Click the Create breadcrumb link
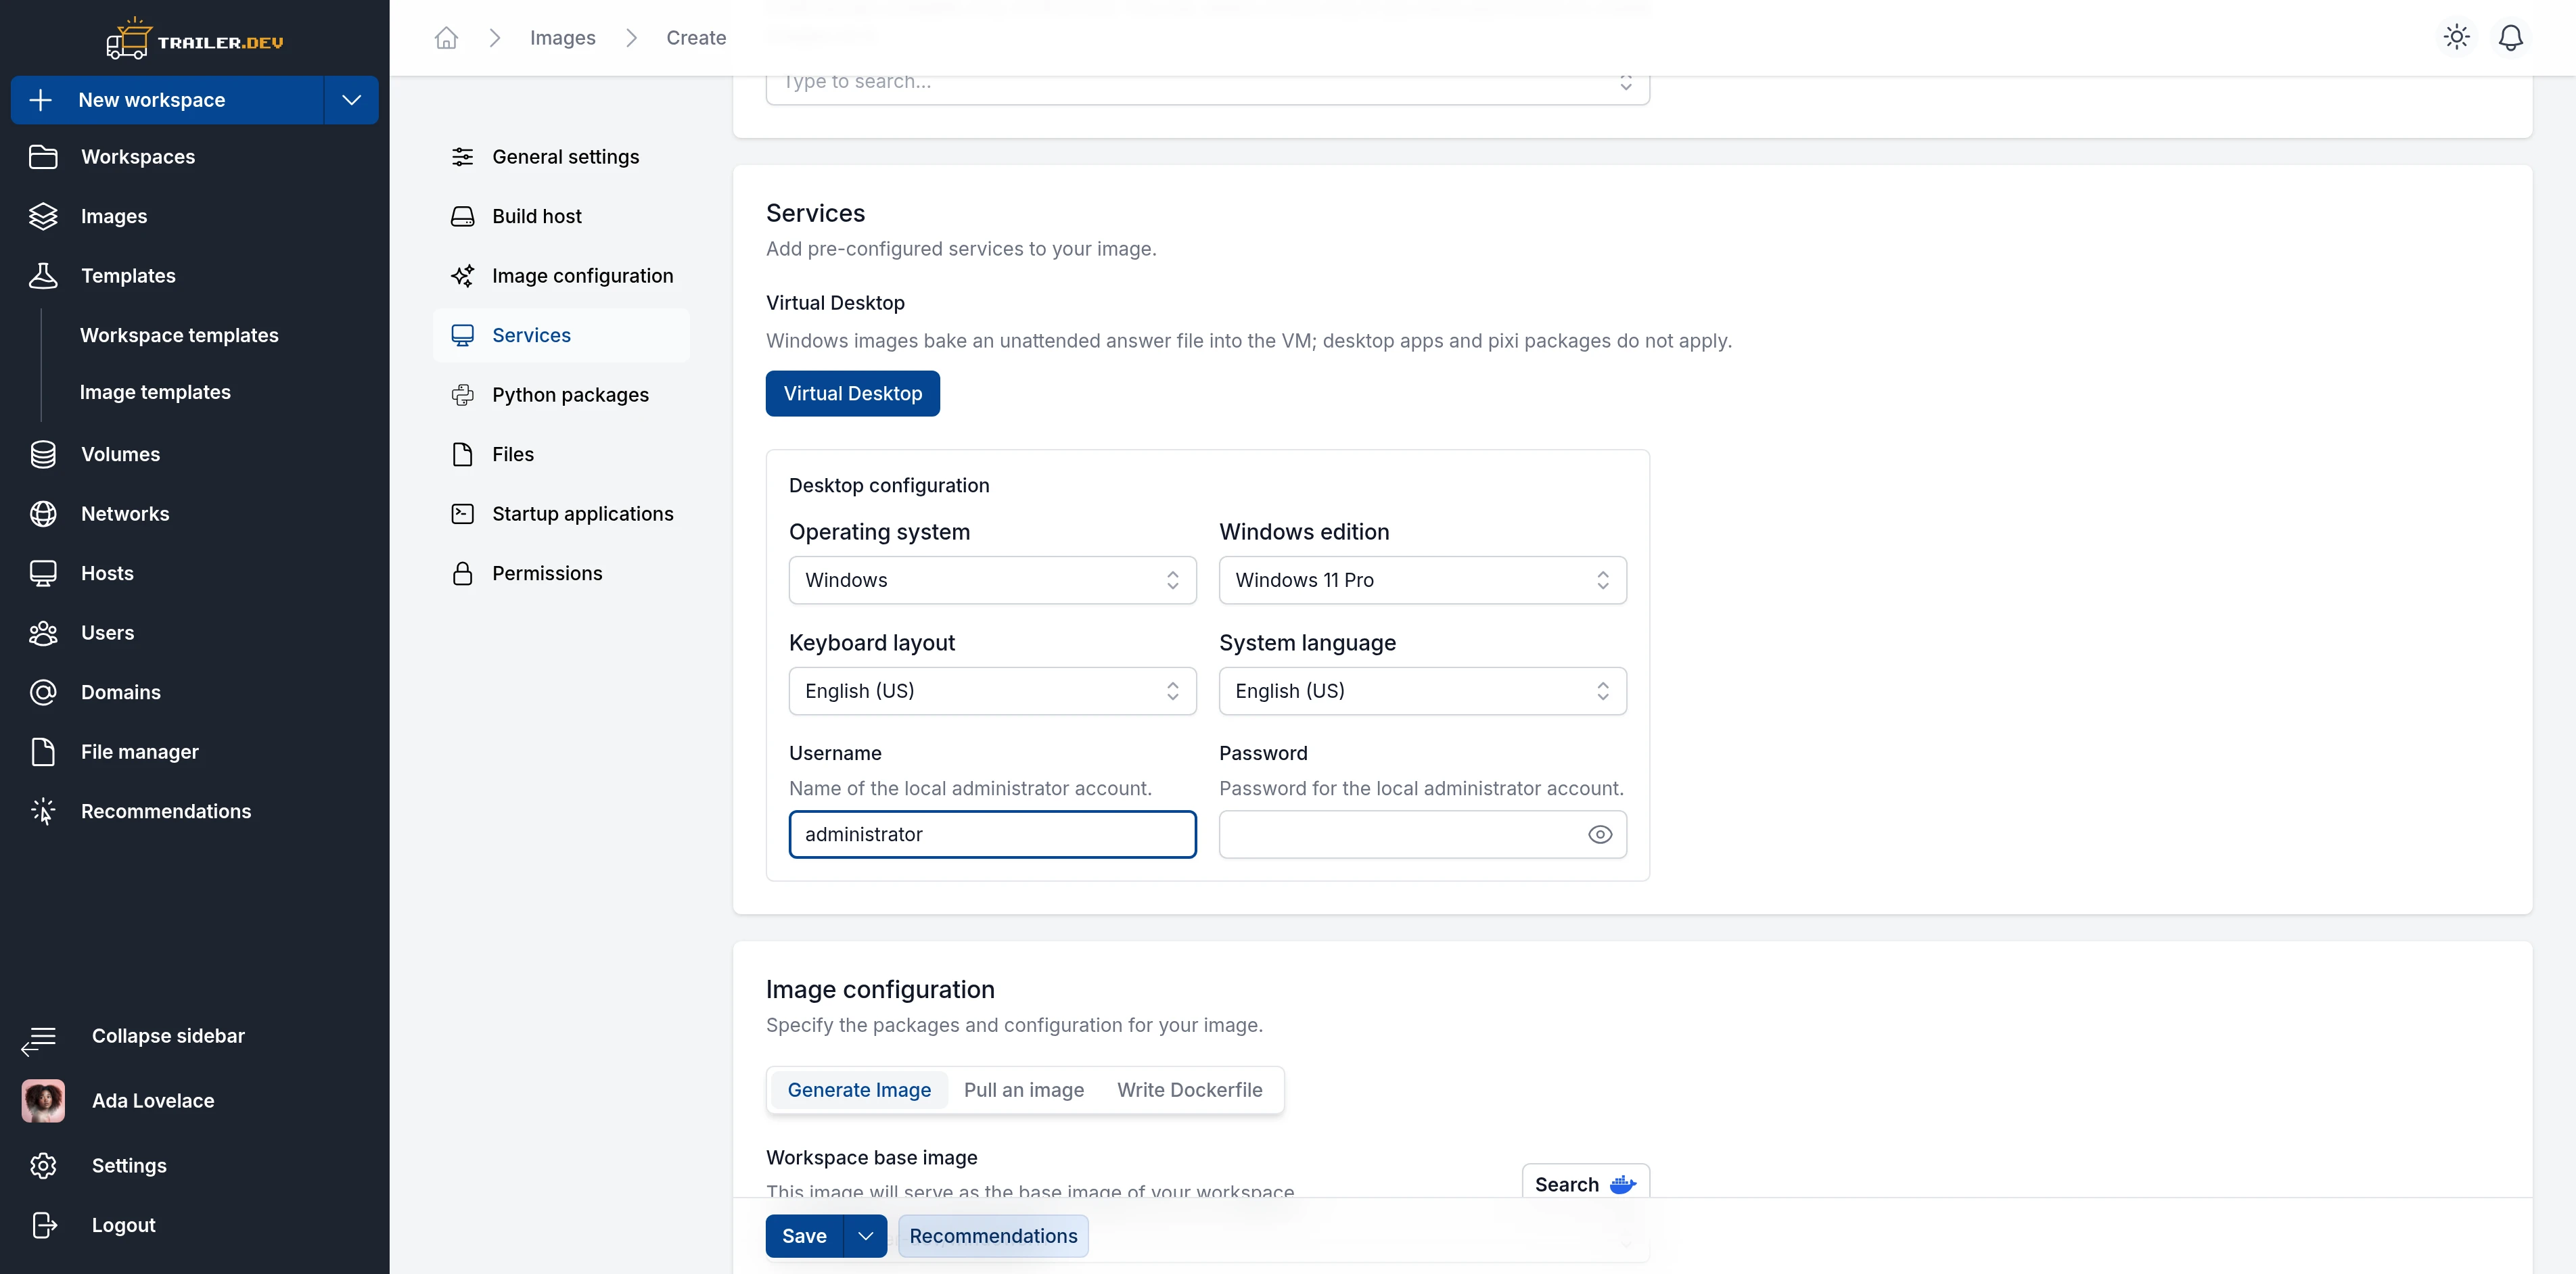The width and height of the screenshot is (2576, 1274). pyautogui.click(x=696, y=38)
